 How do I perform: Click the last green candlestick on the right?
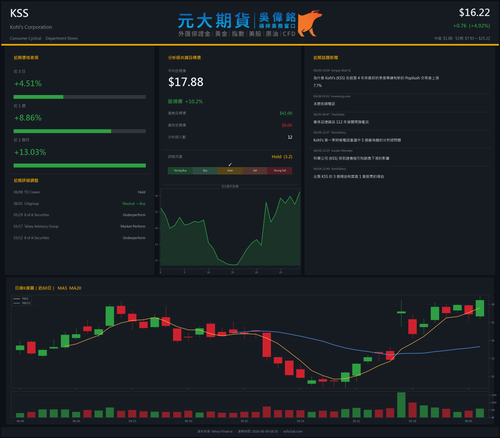pyautogui.click(x=480, y=308)
